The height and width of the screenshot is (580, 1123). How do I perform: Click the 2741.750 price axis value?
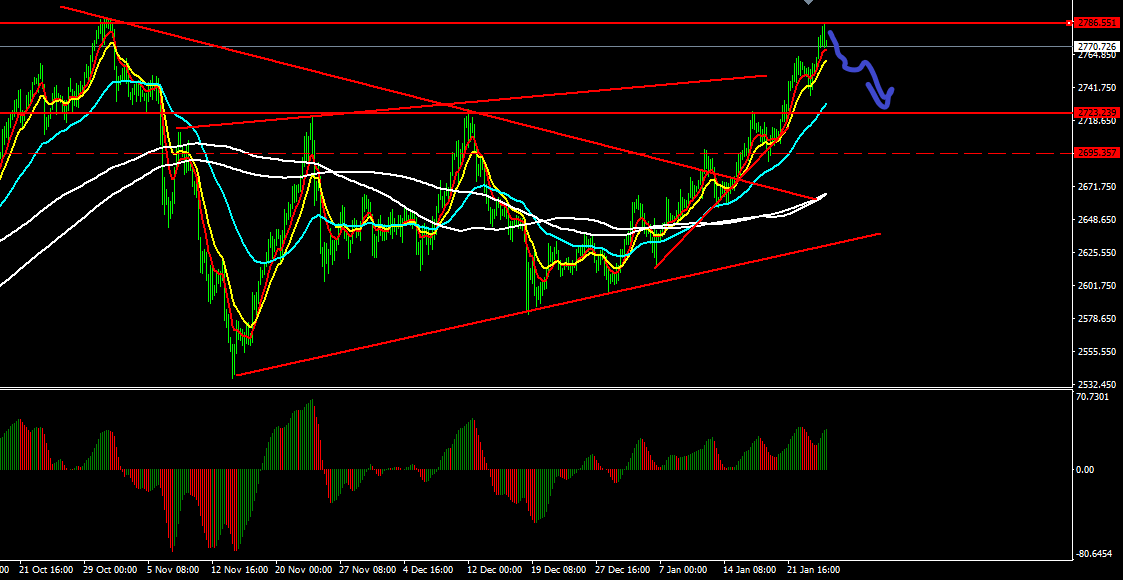pyautogui.click(x=1097, y=87)
